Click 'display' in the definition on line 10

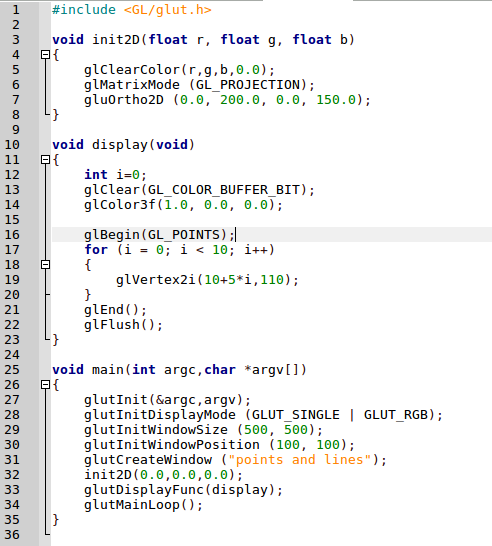click(x=120, y=145)
